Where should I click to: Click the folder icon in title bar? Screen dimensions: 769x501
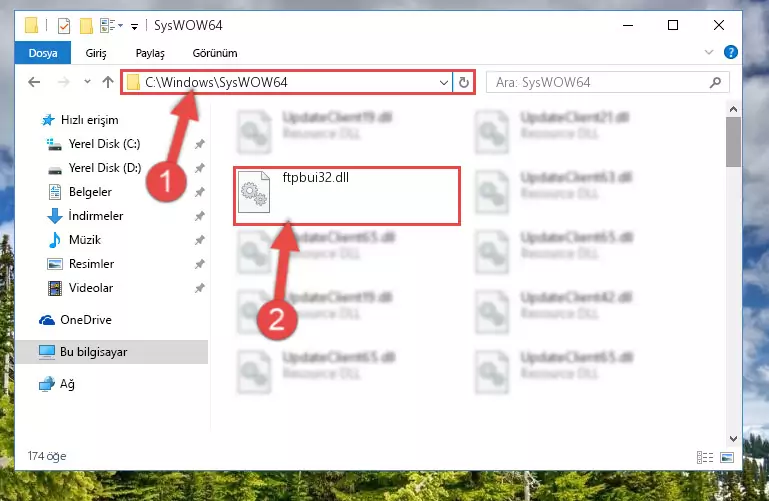31,25
